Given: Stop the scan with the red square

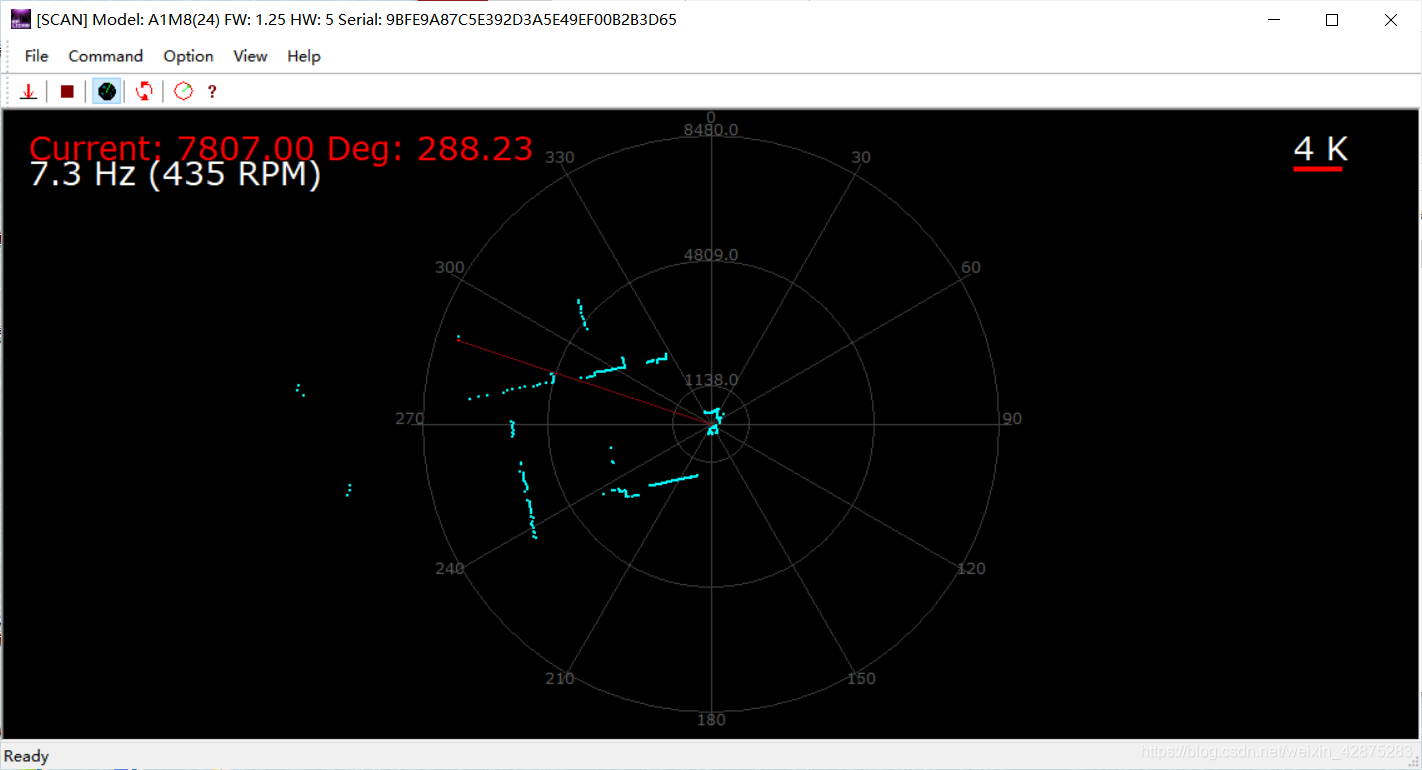Looking at the screenshot, I should [67, 91].
